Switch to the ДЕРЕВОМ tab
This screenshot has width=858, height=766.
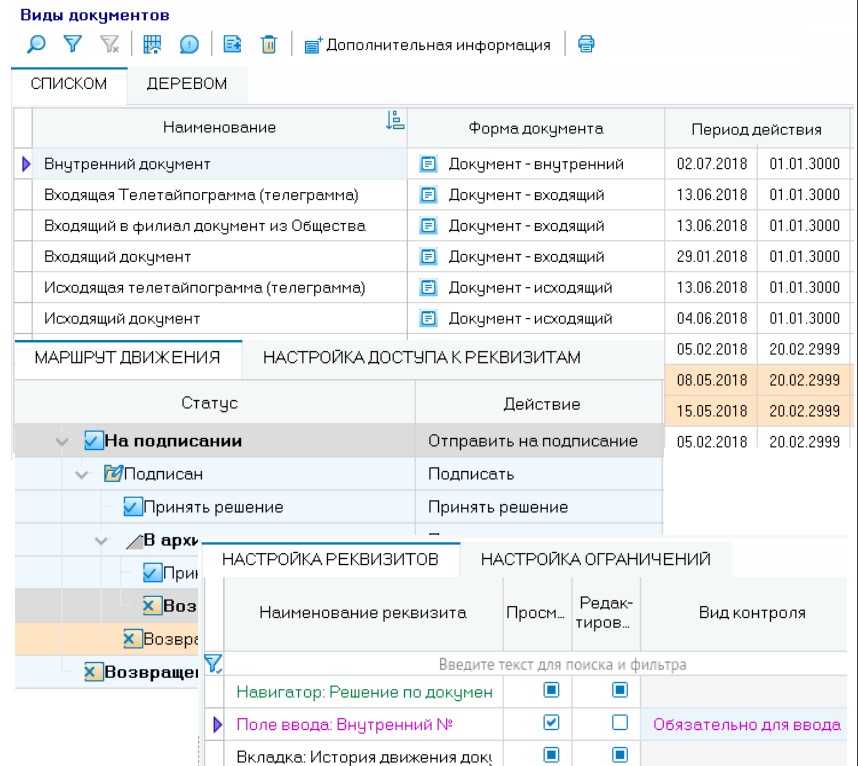(187, 85)
